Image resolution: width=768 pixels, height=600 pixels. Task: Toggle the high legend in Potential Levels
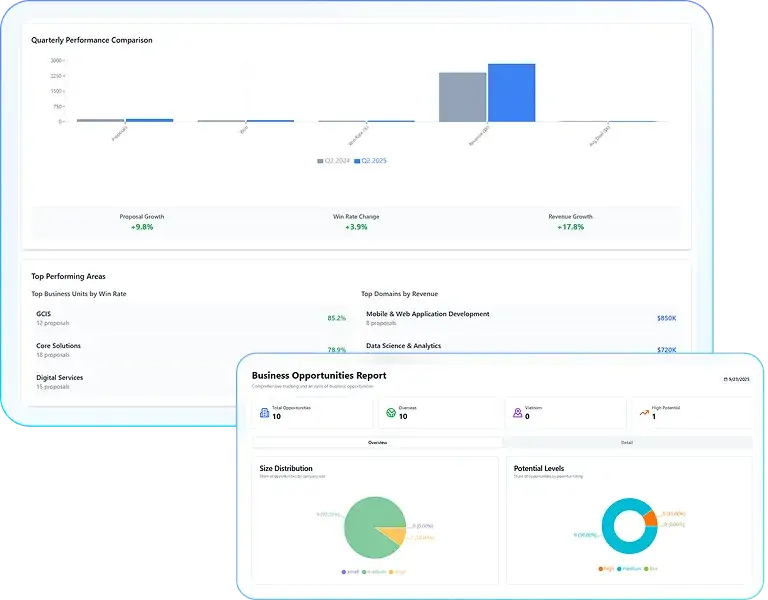pyautogui.click(x=605, y=568)
